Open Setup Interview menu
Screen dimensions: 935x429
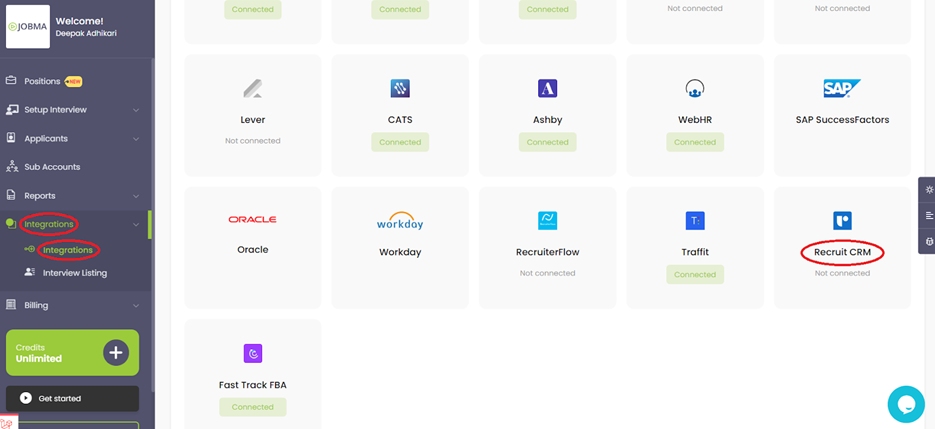click(55, 110)
